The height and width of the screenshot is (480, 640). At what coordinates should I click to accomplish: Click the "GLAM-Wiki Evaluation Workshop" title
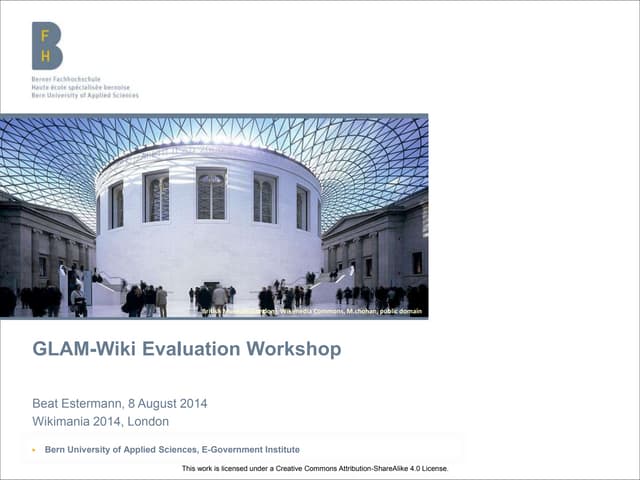pyautogui.click(x=186, y=349)
